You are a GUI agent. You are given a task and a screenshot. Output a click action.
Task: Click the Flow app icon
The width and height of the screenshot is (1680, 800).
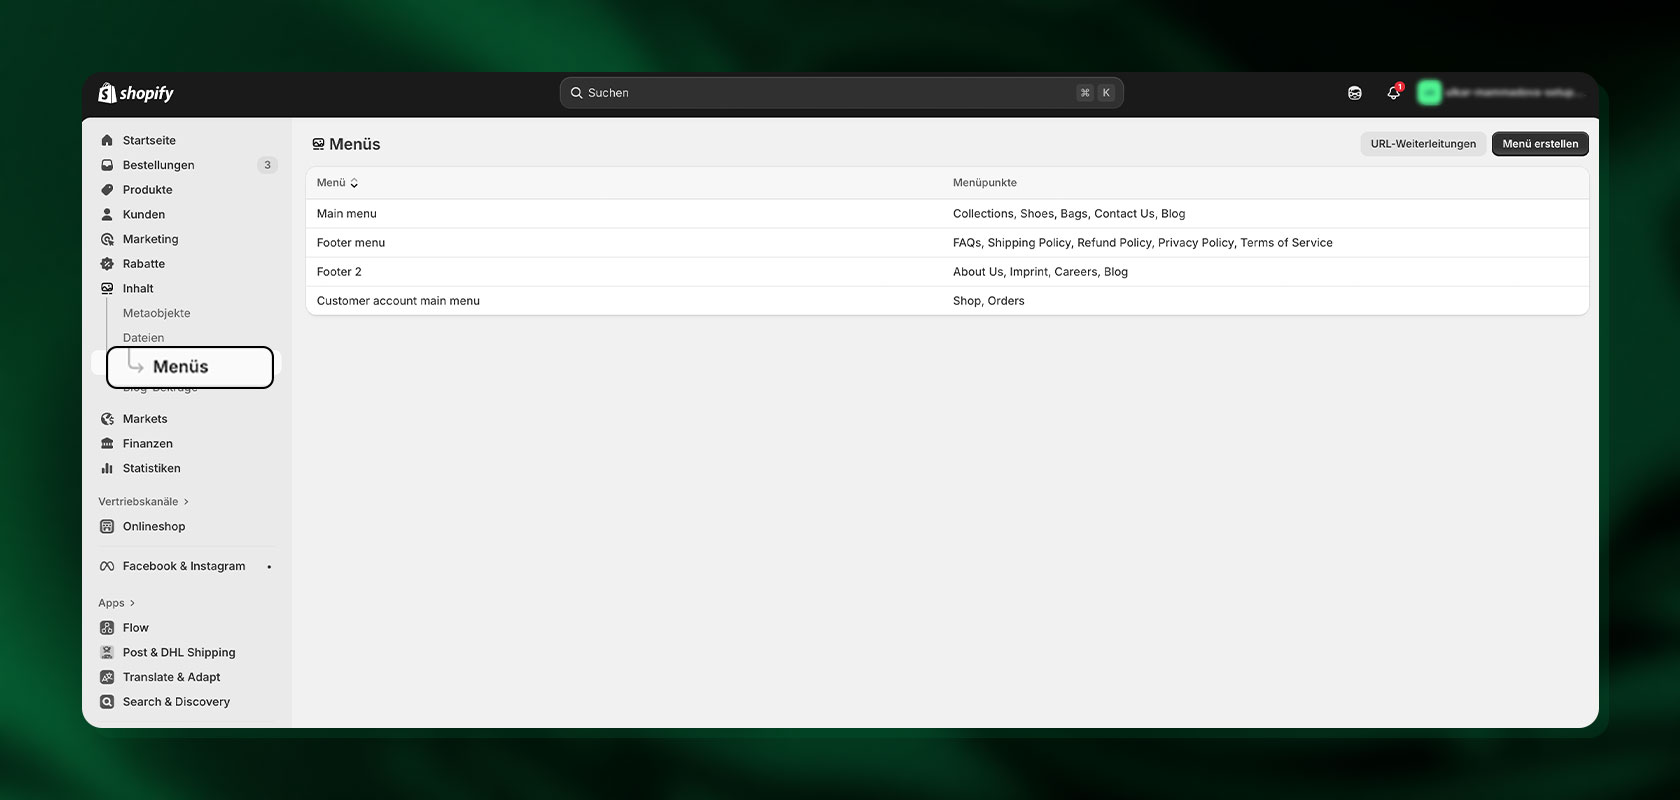pyautogui.click(x=107, y=628)
